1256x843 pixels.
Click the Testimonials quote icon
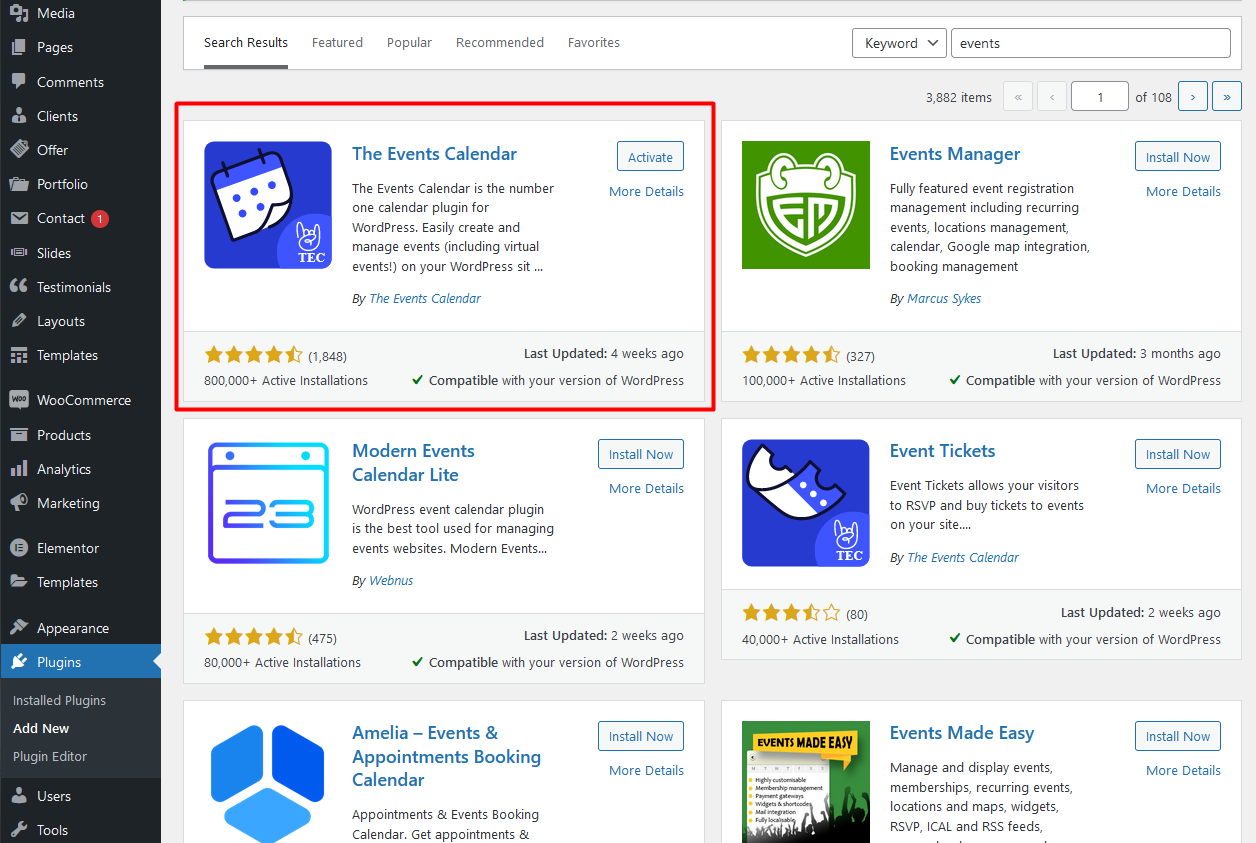pyautogui.click(x=19, y=287)
